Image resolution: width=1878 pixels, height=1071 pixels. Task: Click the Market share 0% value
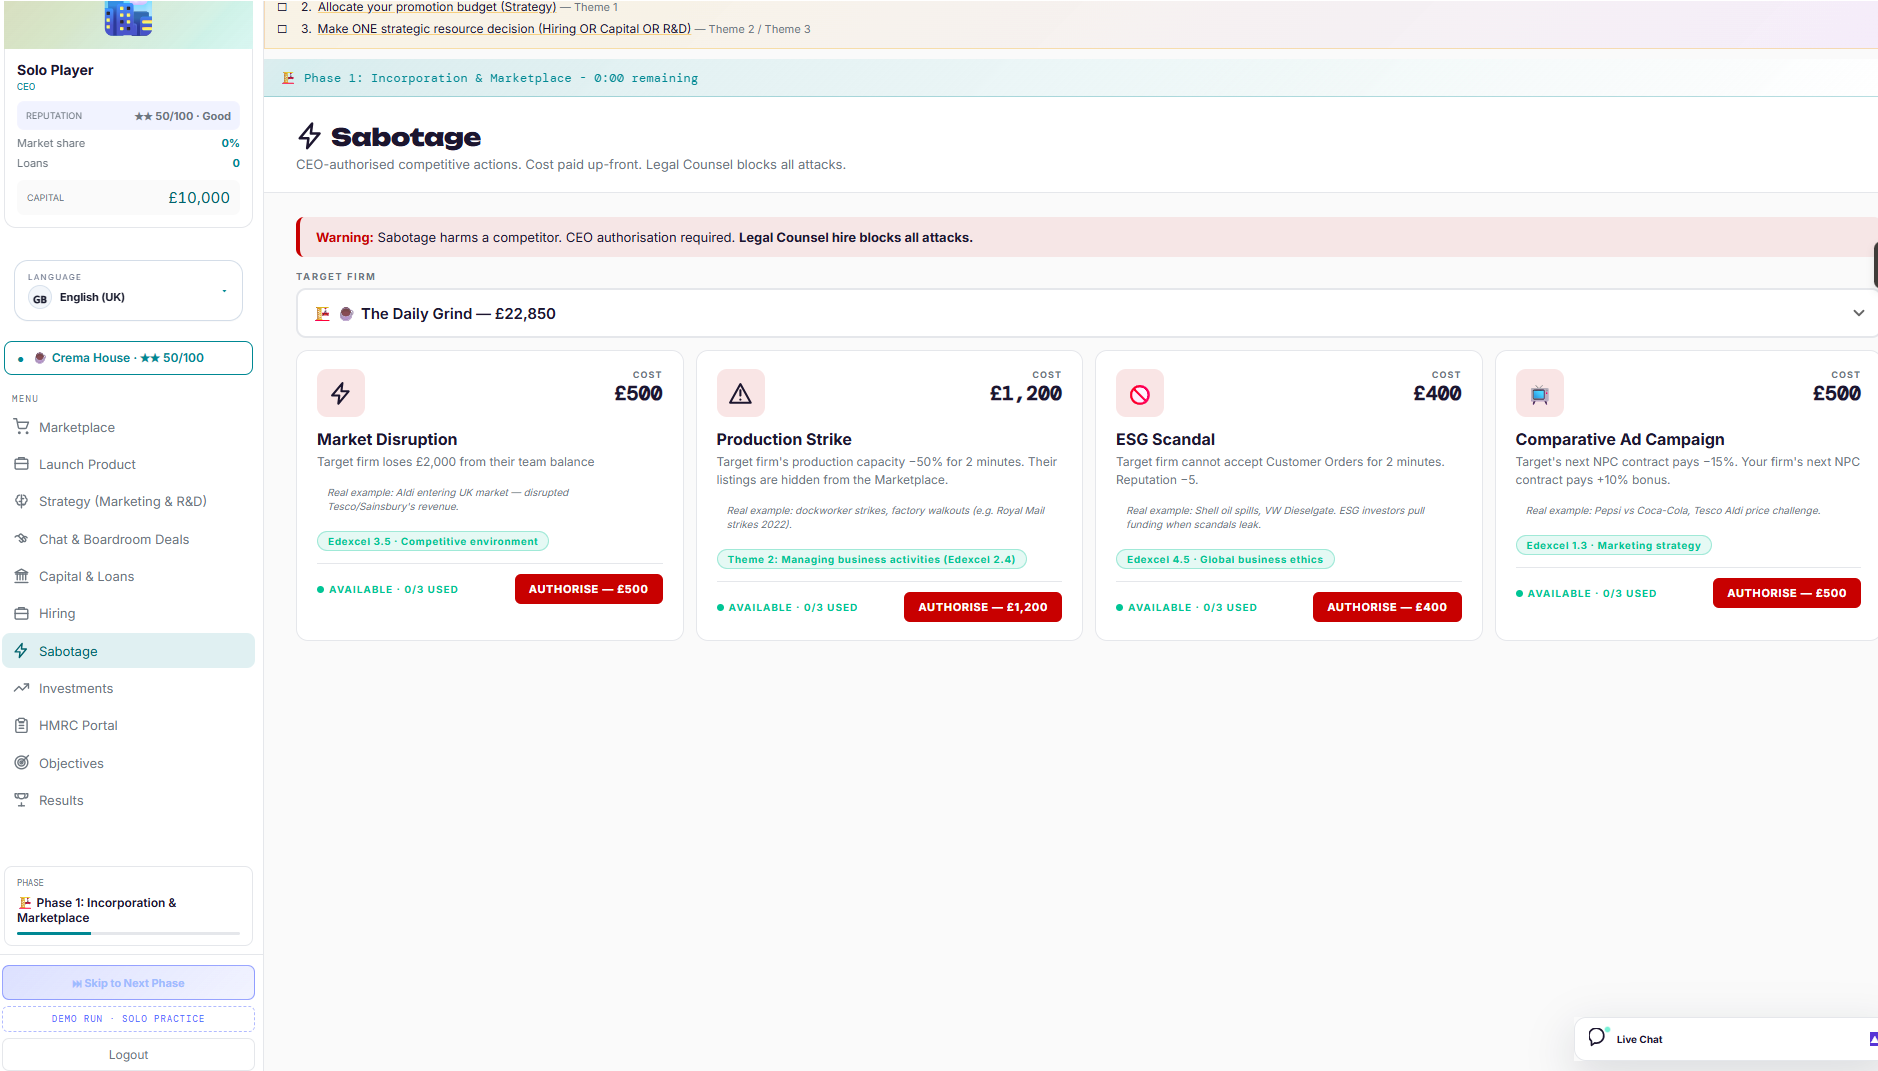click(x=230, y=143)
